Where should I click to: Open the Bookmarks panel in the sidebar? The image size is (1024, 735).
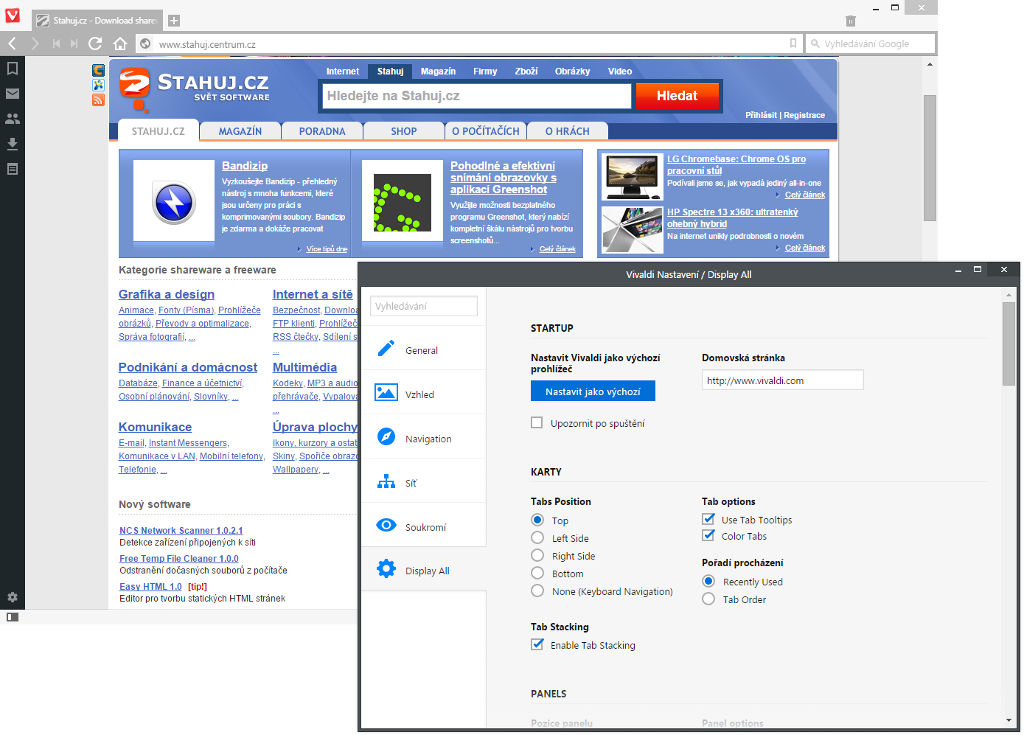click(x=12, y=69)
